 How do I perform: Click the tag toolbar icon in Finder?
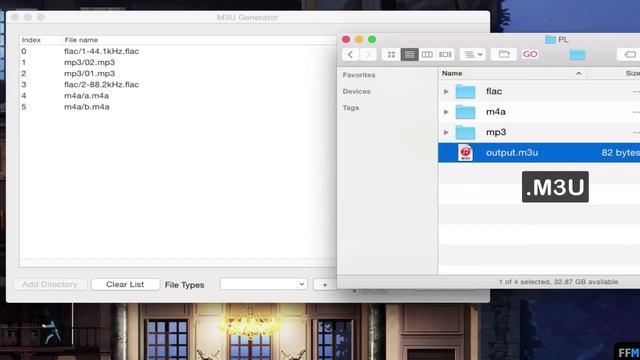[x=629, y=54]
